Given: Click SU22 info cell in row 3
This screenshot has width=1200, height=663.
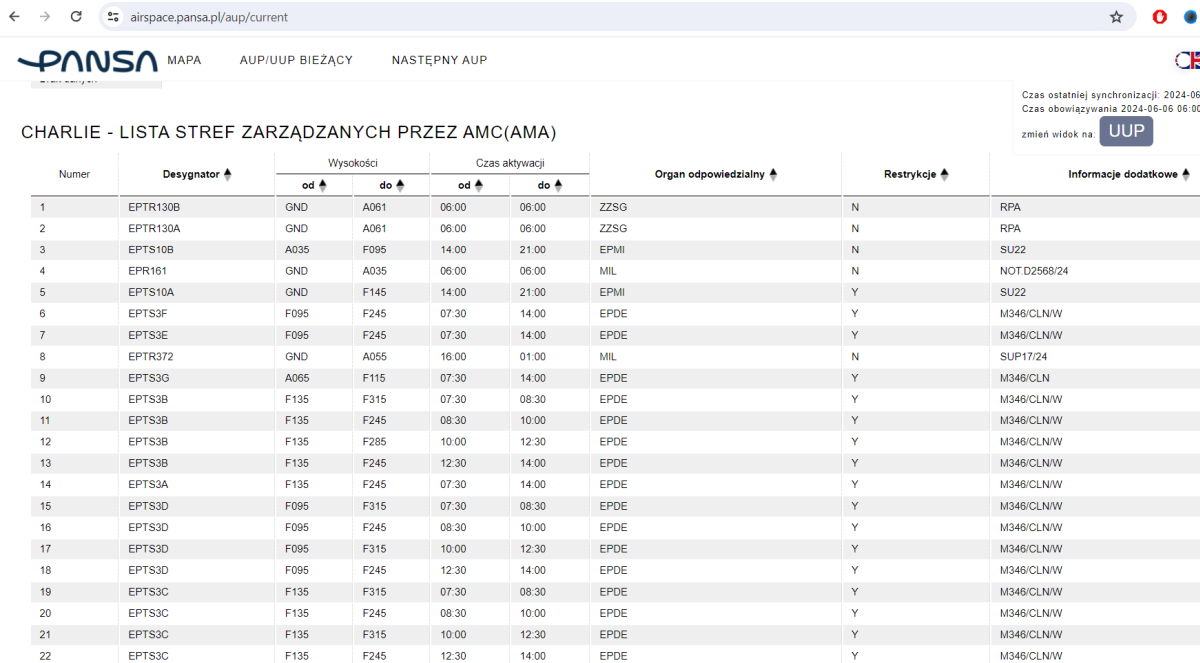Looking at the screenshot, I should pos(1013,249).
